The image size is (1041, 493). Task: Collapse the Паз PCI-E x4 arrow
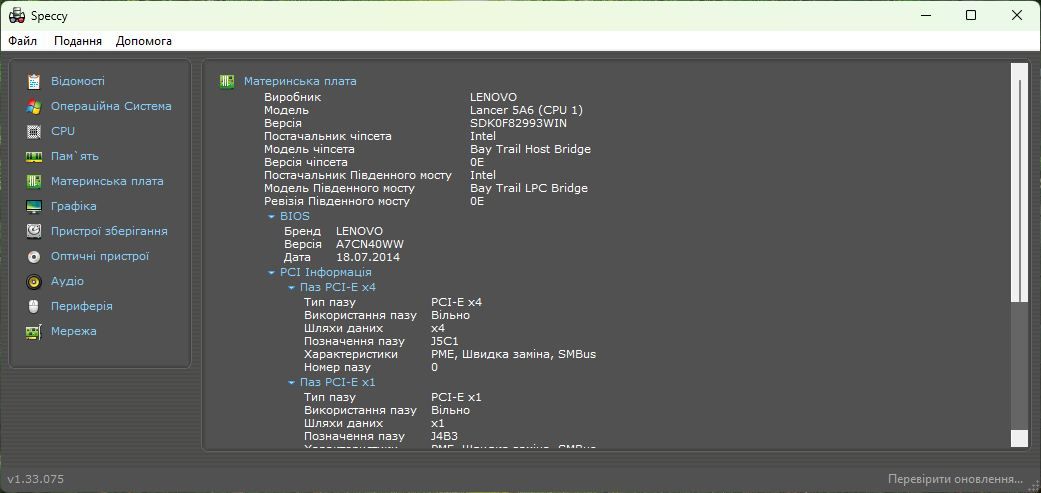(291, 288)
